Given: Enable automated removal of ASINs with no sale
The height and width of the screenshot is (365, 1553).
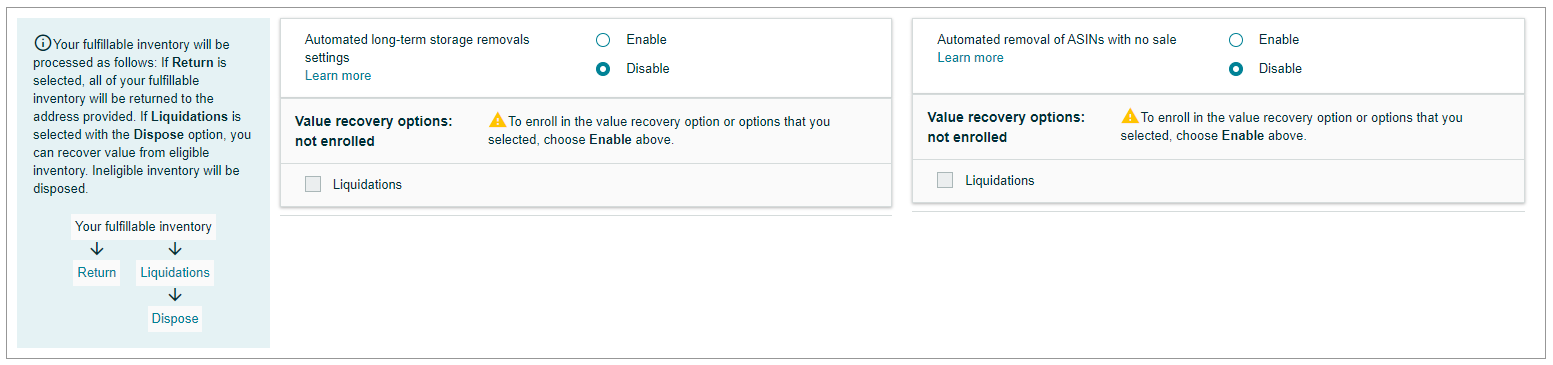Looking at the screenshot, I should pos(1236,40).
